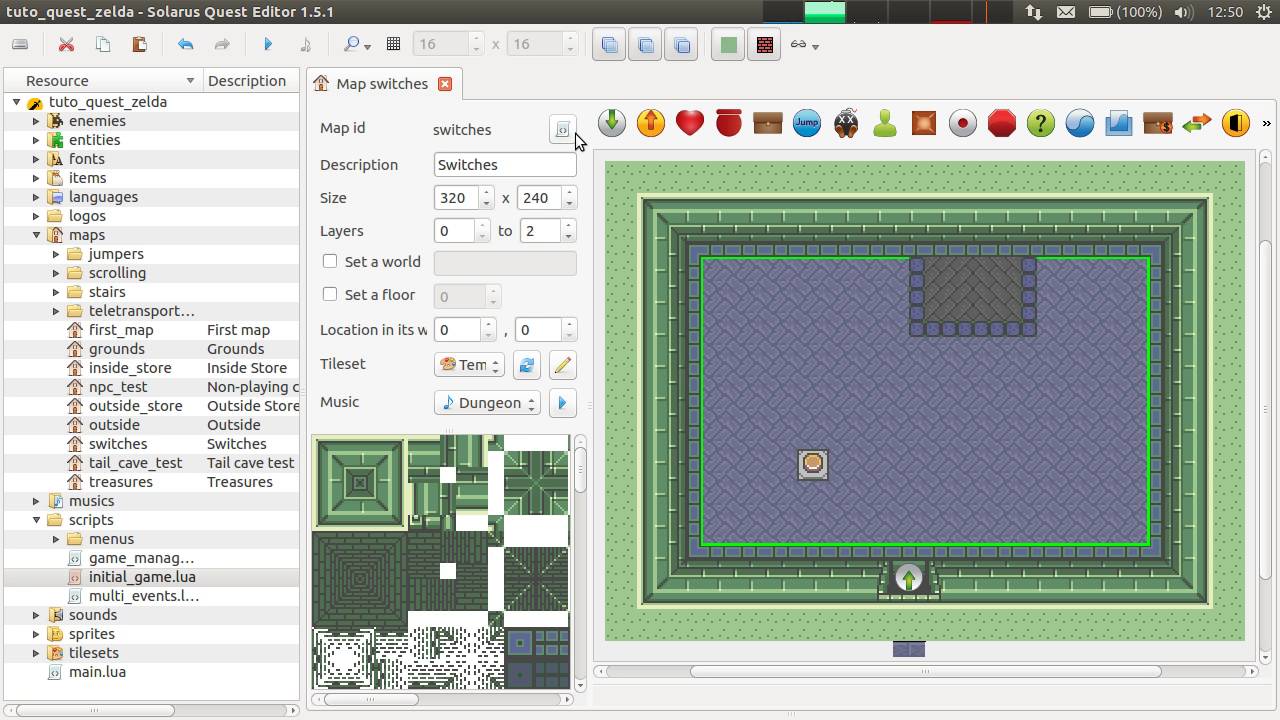Screen dimensions: 1280x720
Task: Select main.lua in the quest tree
Action: [x=97, y=672]
